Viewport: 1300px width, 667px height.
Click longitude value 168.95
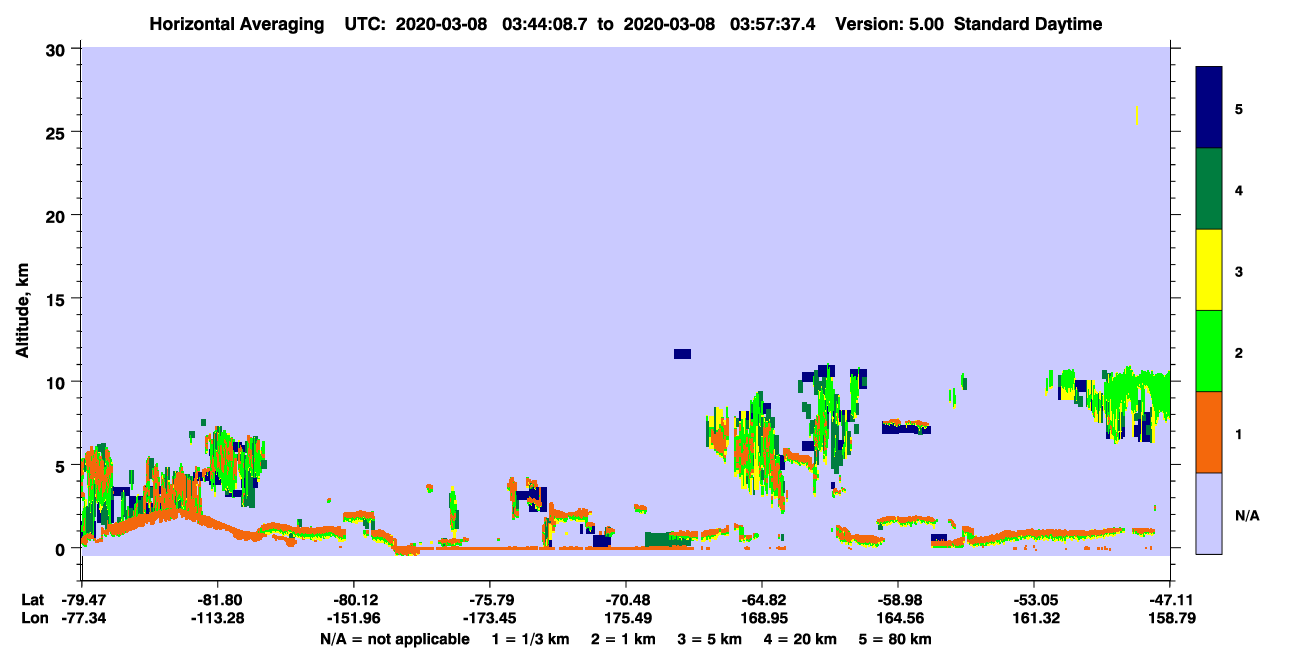click(x=762, y=618)
